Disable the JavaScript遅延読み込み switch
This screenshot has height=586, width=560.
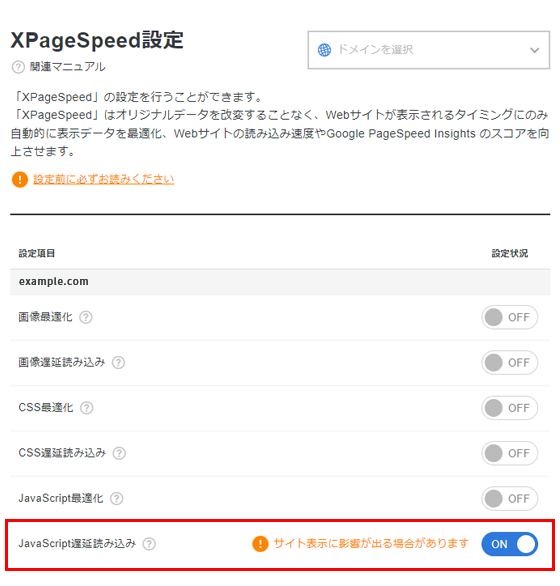point(510,544)
